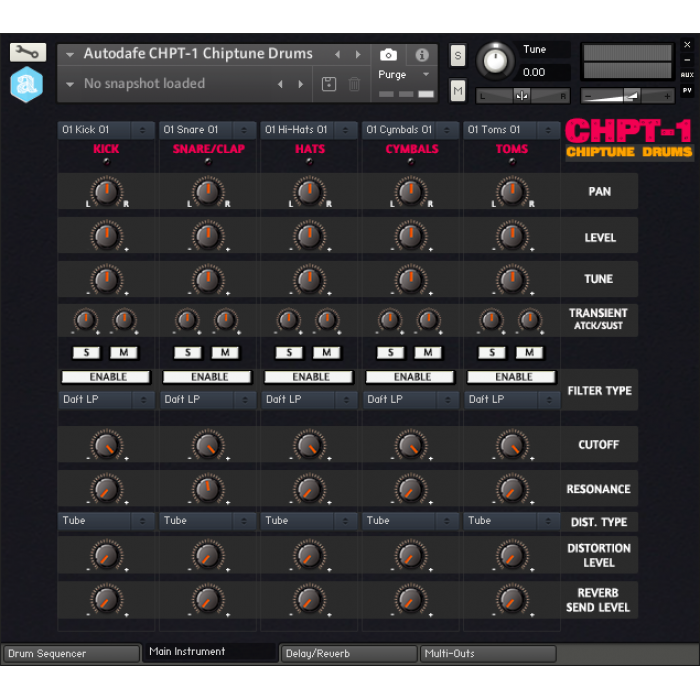Mute the HATS channel
Viewport: 700px width, 700px height.
(326, 353)
